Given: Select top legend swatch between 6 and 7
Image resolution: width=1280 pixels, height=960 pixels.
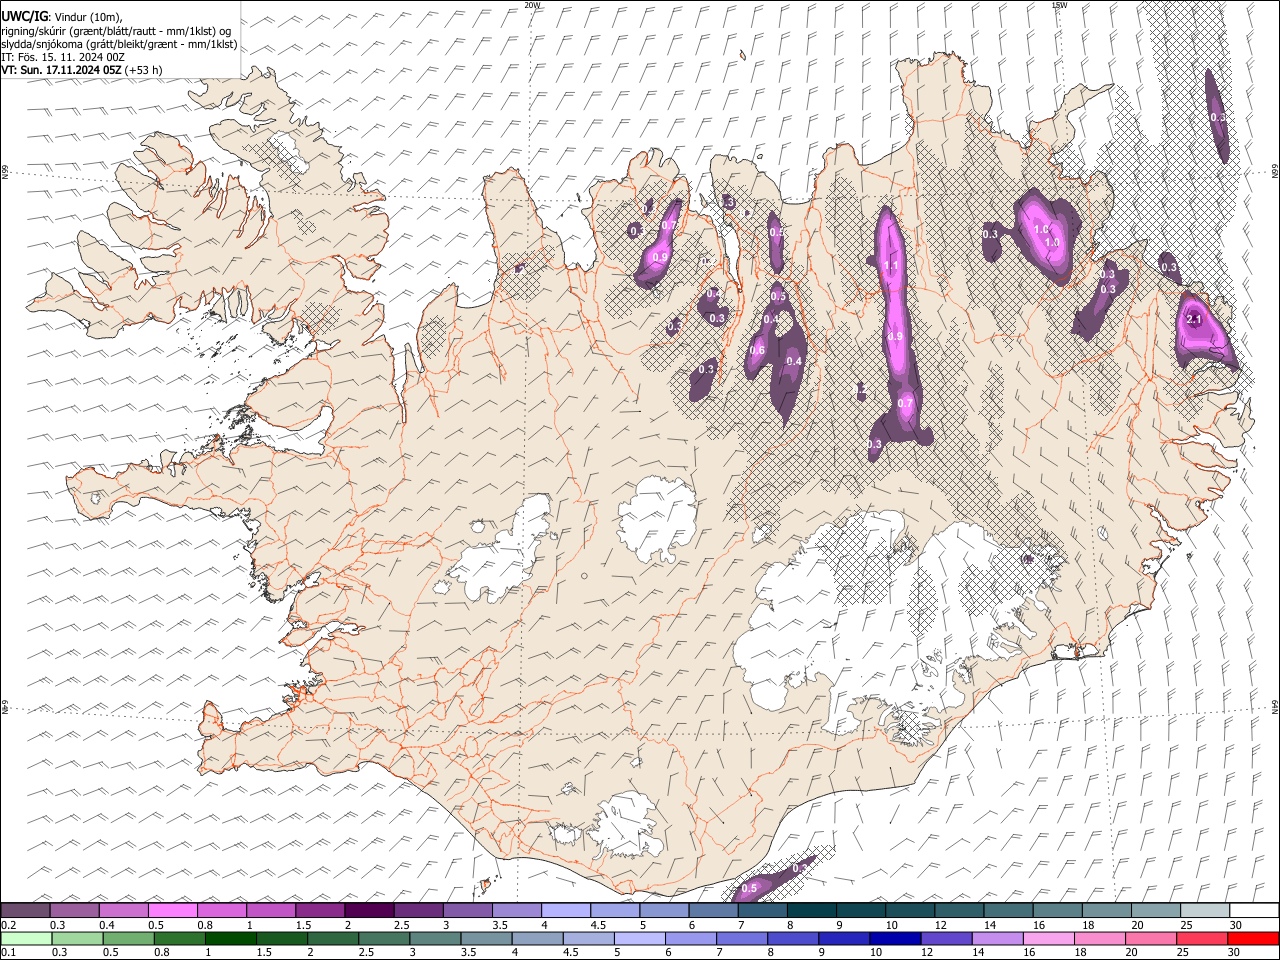Looking at the screenshot, I should [712, 910].
